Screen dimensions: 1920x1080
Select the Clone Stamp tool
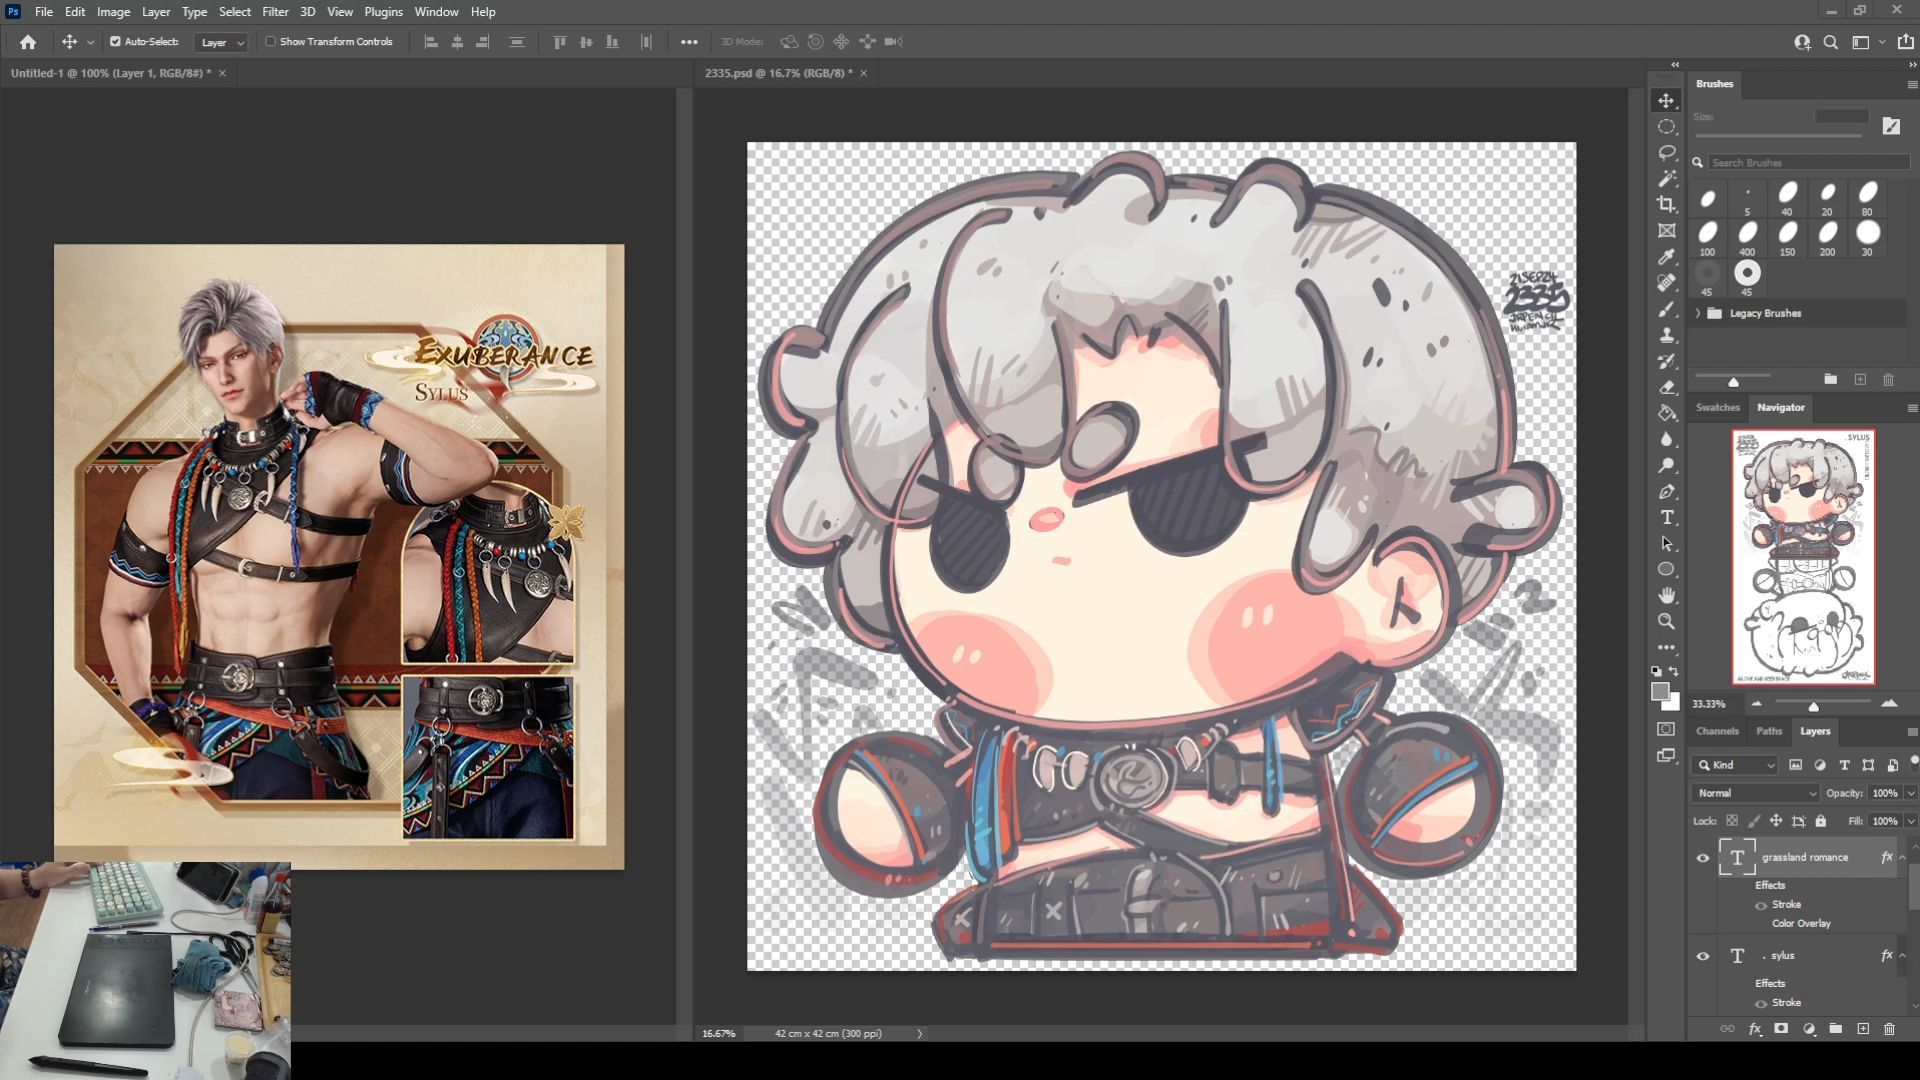coord(1666,335)
